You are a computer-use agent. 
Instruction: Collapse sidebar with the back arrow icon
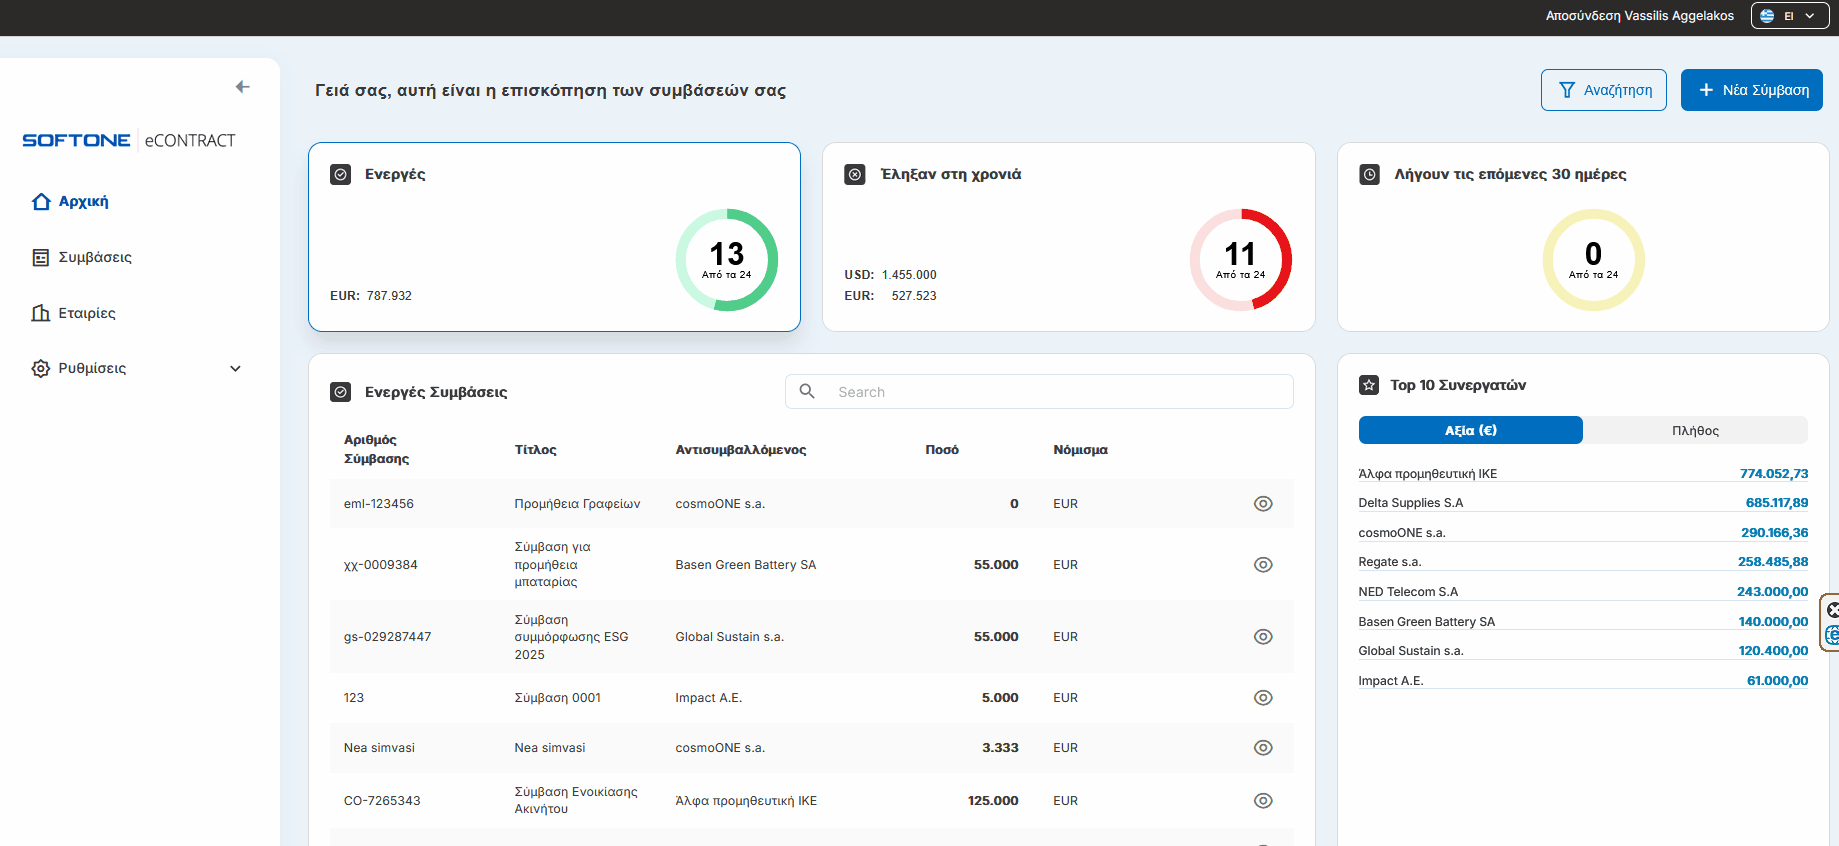tap(242, 87)
